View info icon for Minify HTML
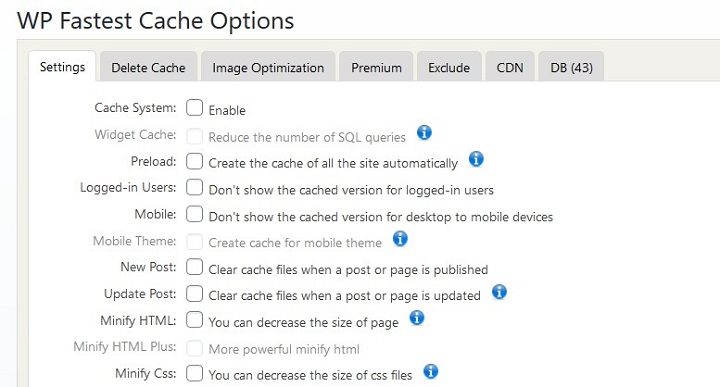Viewport: 720px width, 387px height. [416, 318]
